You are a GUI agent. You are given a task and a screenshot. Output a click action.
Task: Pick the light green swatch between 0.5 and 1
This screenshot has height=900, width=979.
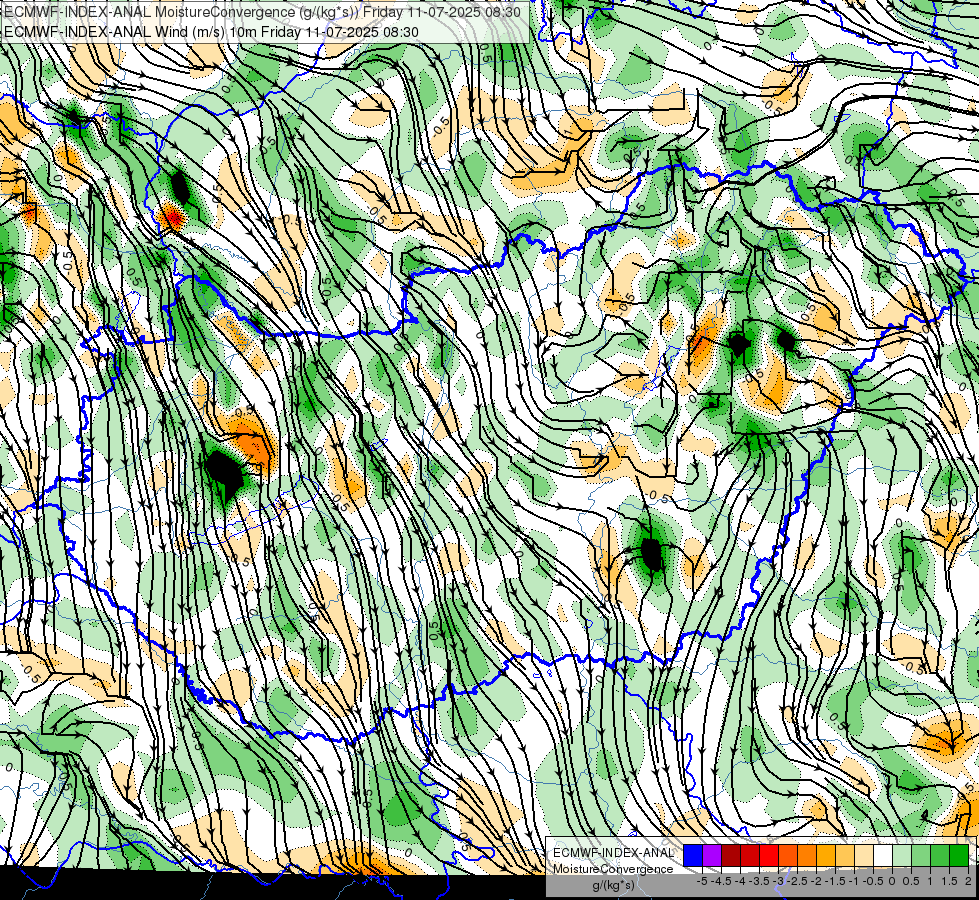(921, 855)
